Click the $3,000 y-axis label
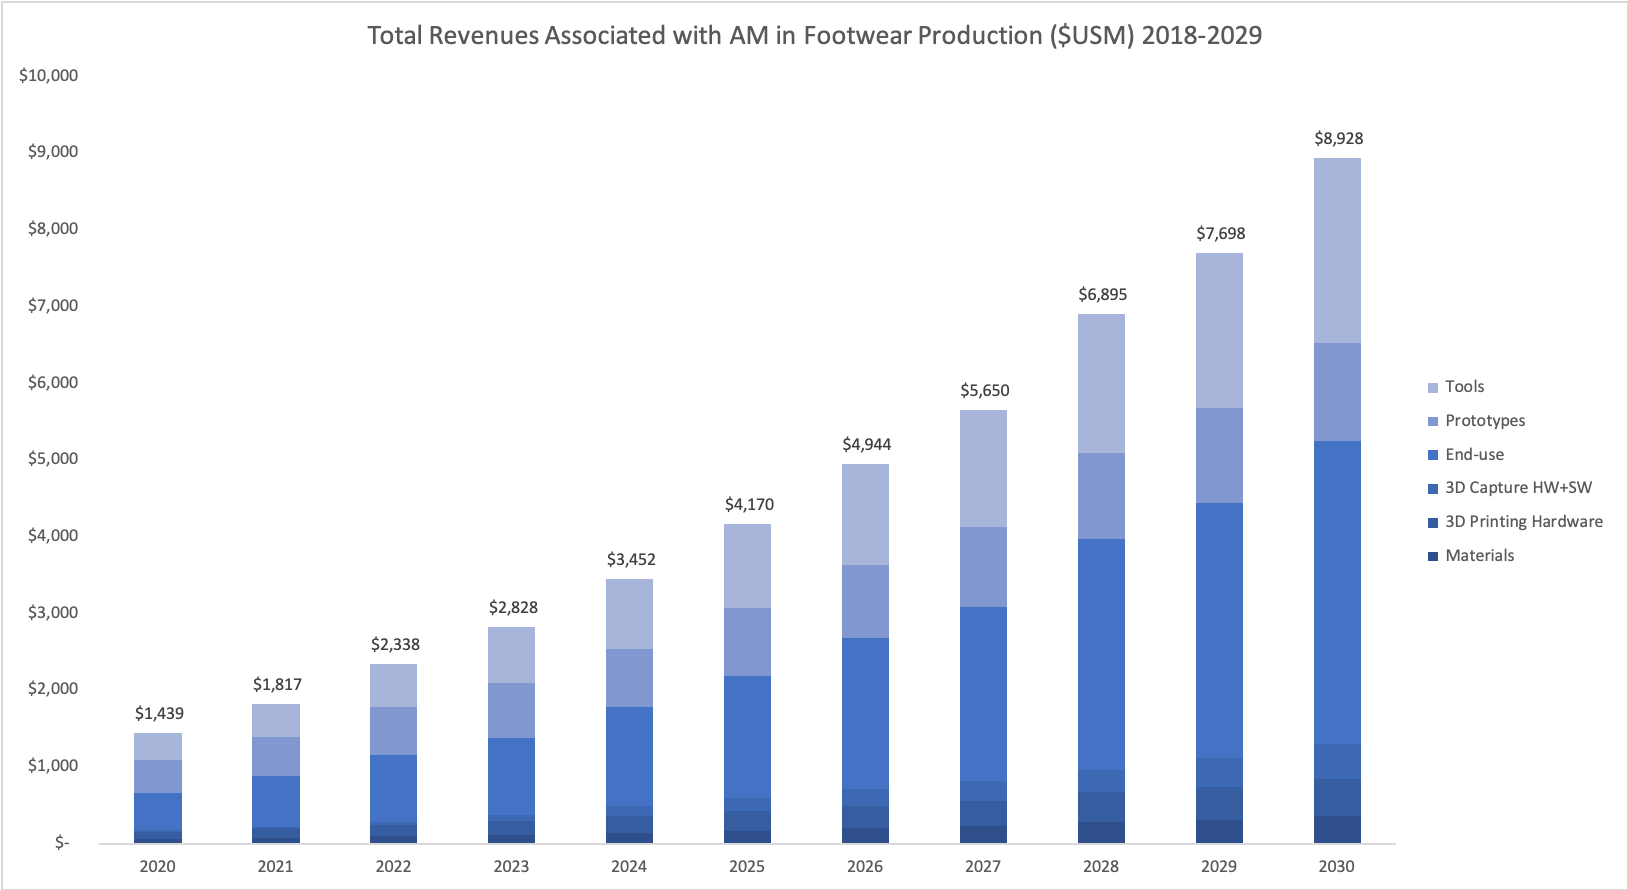Image resolution: width=1628 pixels, height=890 pixels. coord(53,612)
